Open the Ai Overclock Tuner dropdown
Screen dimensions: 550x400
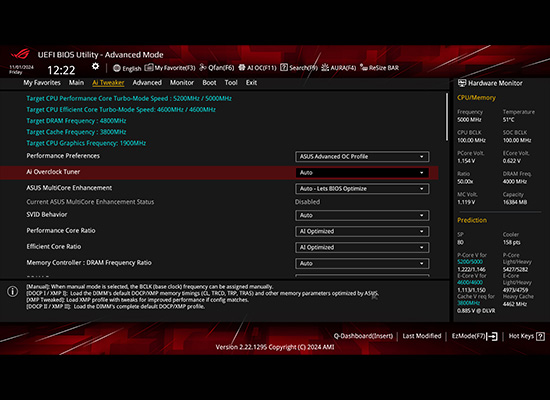click(x=362, y=173)
